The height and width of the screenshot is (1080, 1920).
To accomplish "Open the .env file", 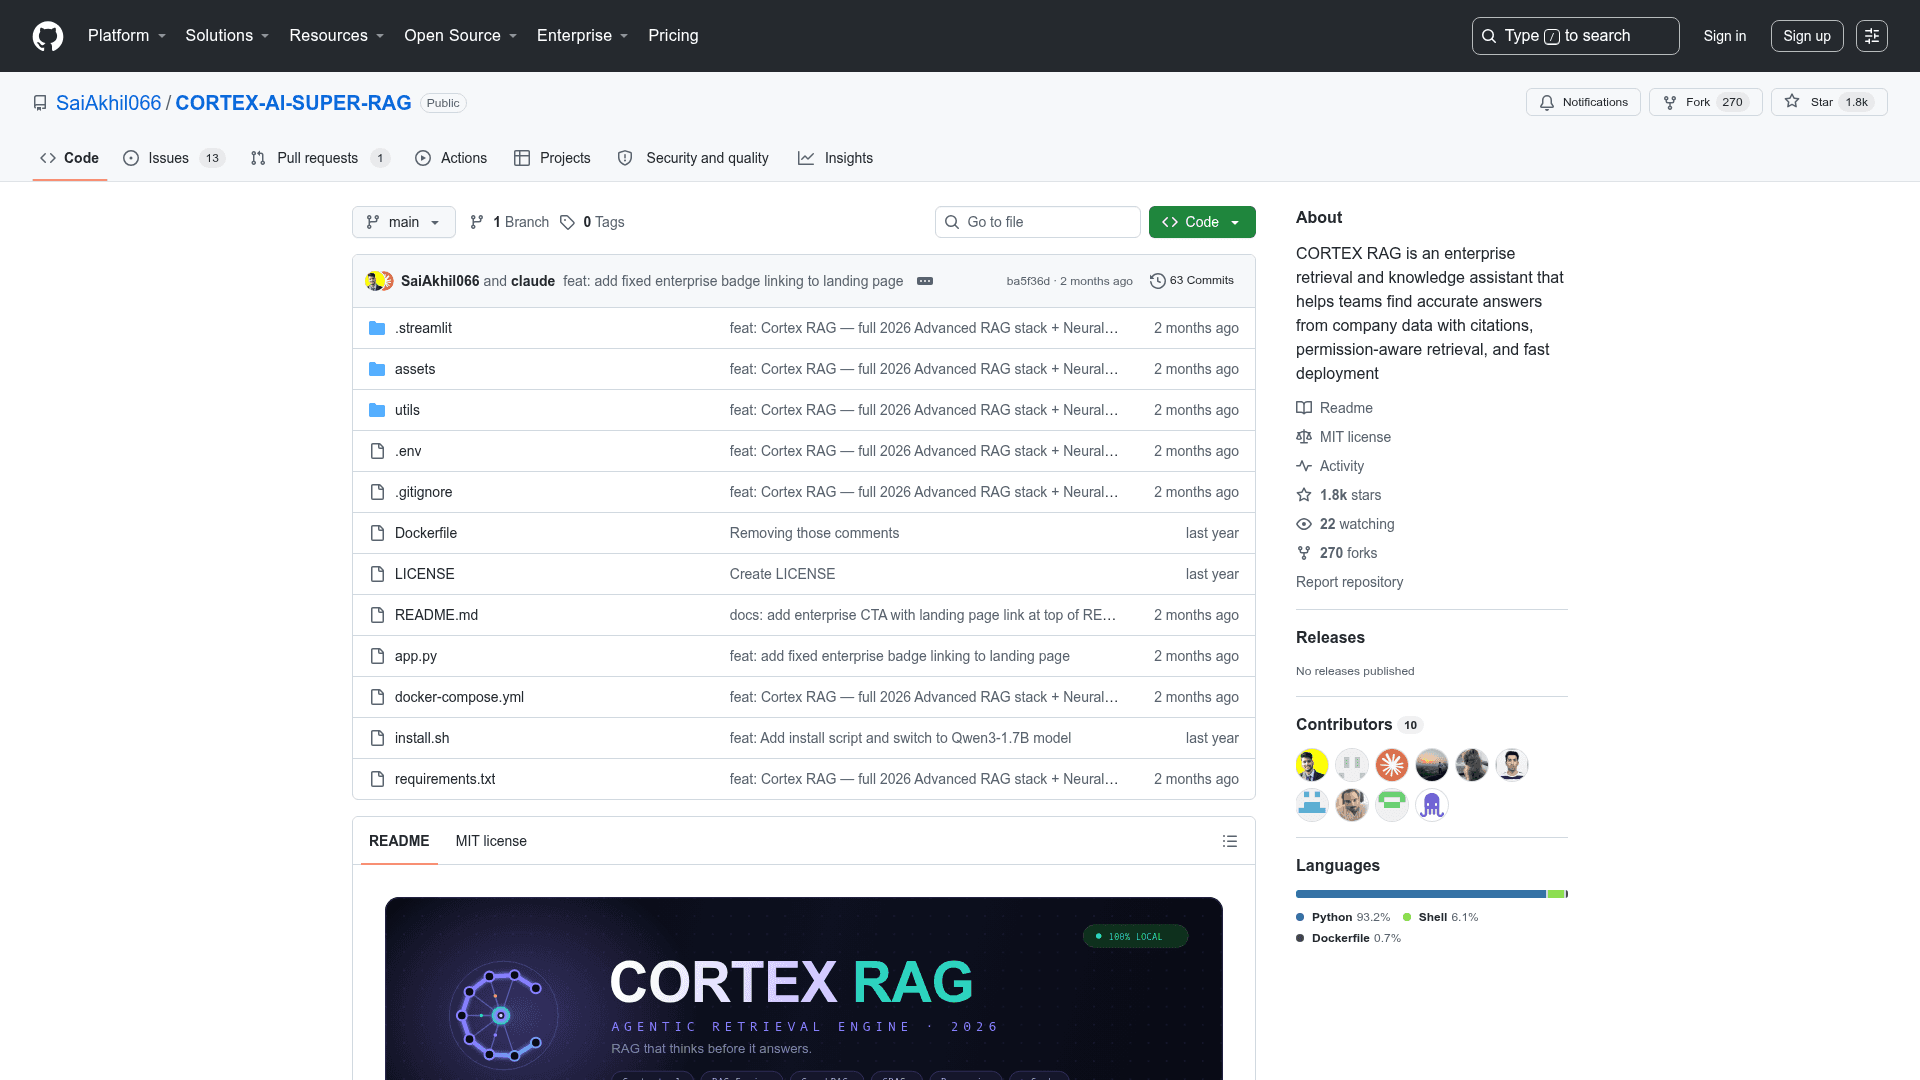I will pyautogui.click(x=408, y=451).
